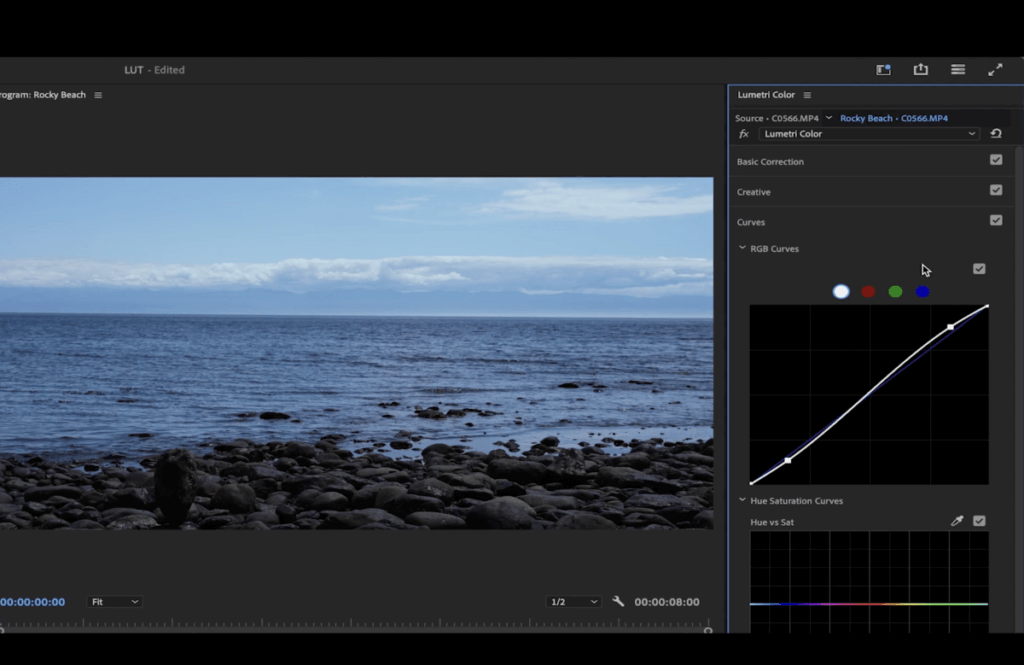Collapse the RGB Curves section
Screen dimensions: 1024x665
click(x=741, y=248)
